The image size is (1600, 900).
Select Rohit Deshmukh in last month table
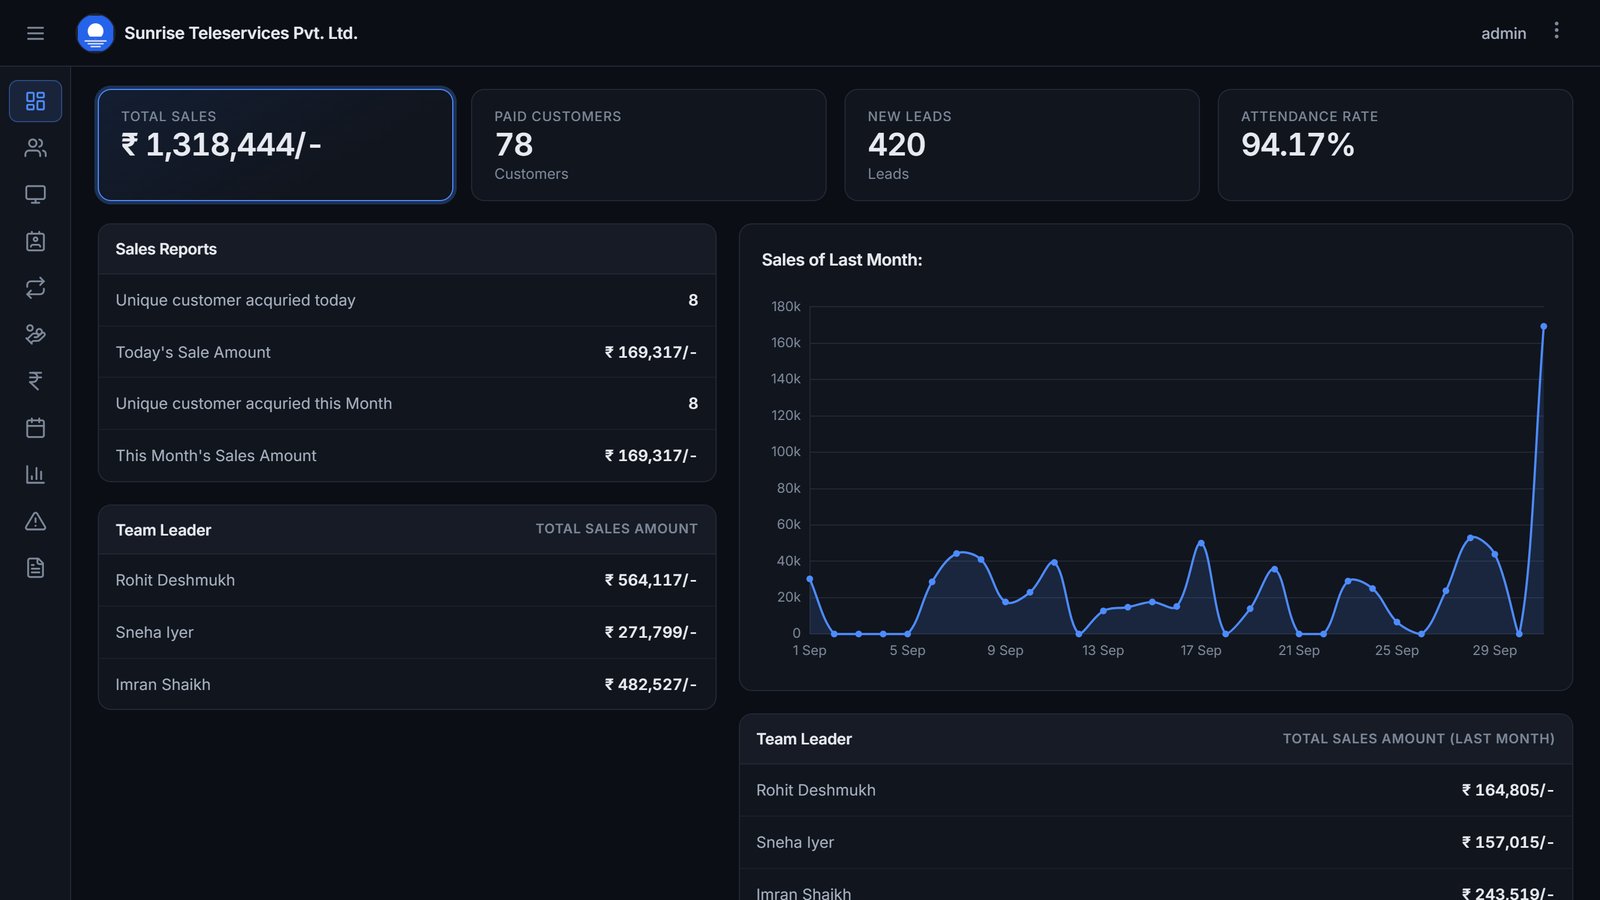click(1156, 790)
